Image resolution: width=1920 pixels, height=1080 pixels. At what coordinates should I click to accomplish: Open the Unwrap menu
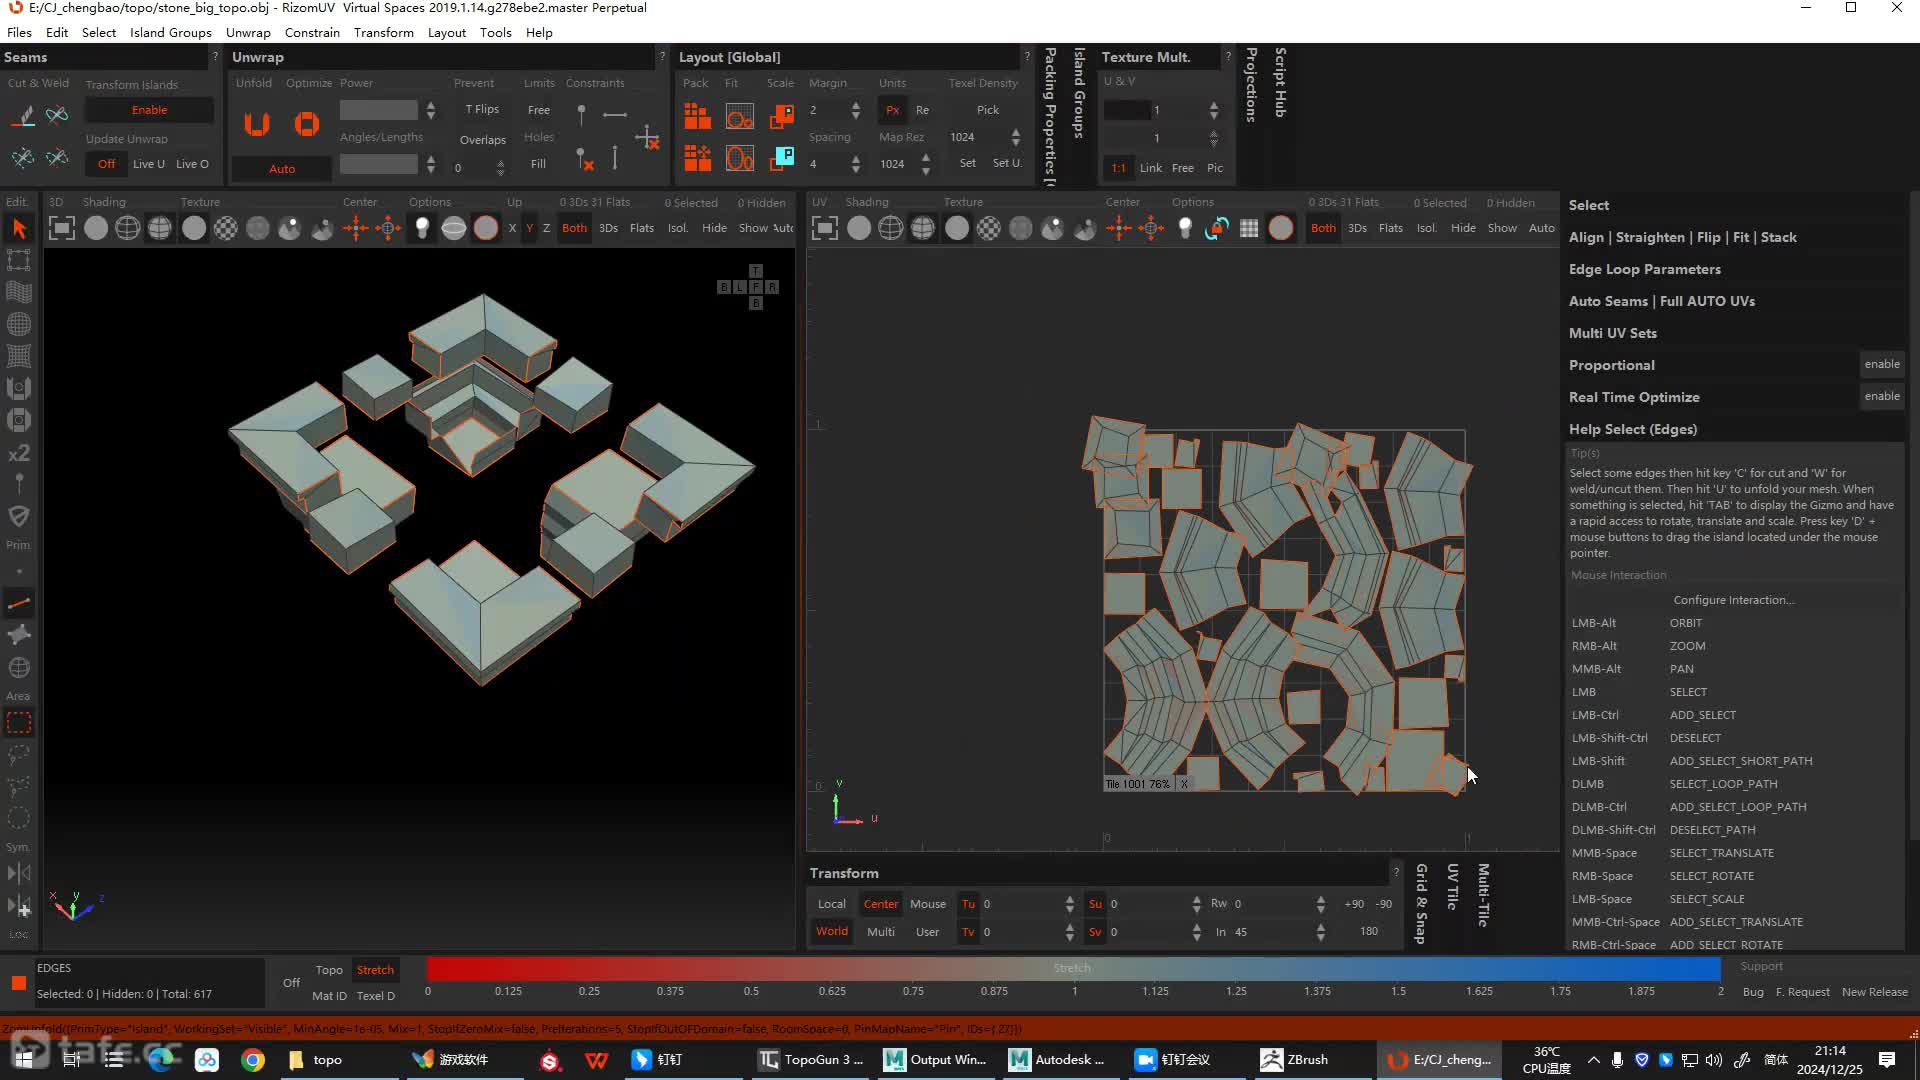tap(248, 32)
